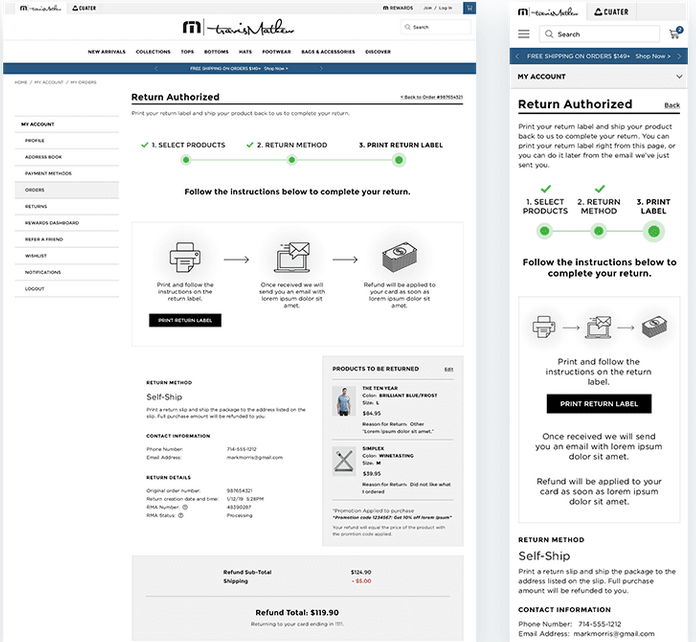Click the desktop money stack illustration

pos(399,257)
